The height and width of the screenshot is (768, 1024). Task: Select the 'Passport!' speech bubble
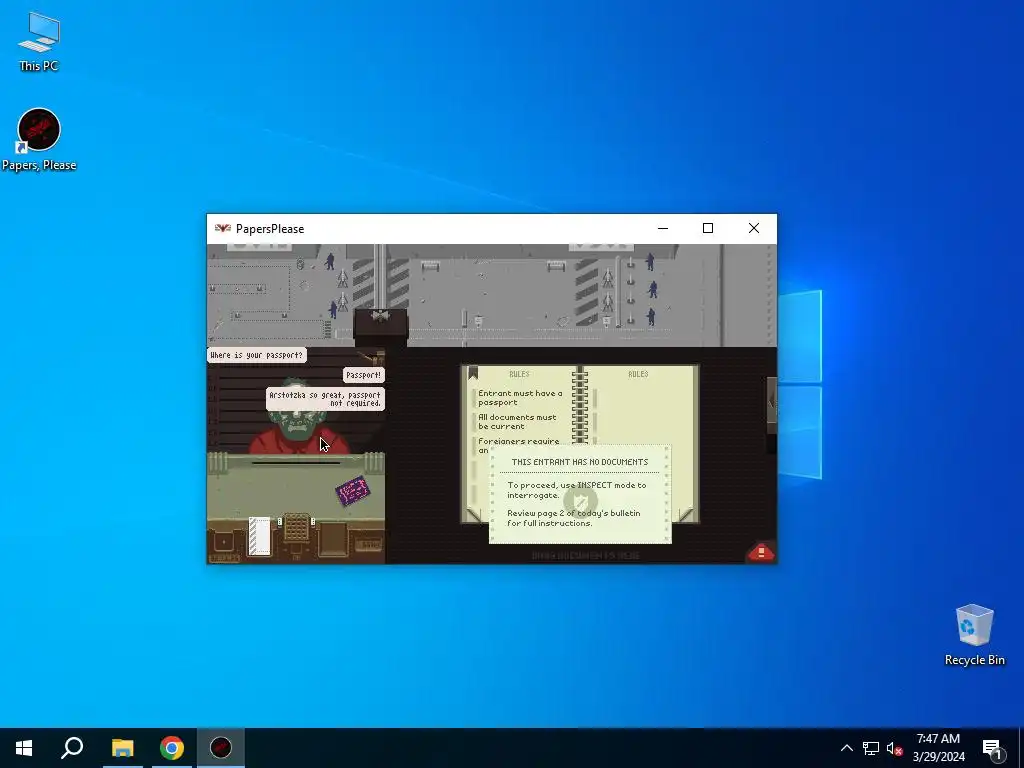[364, 375]
